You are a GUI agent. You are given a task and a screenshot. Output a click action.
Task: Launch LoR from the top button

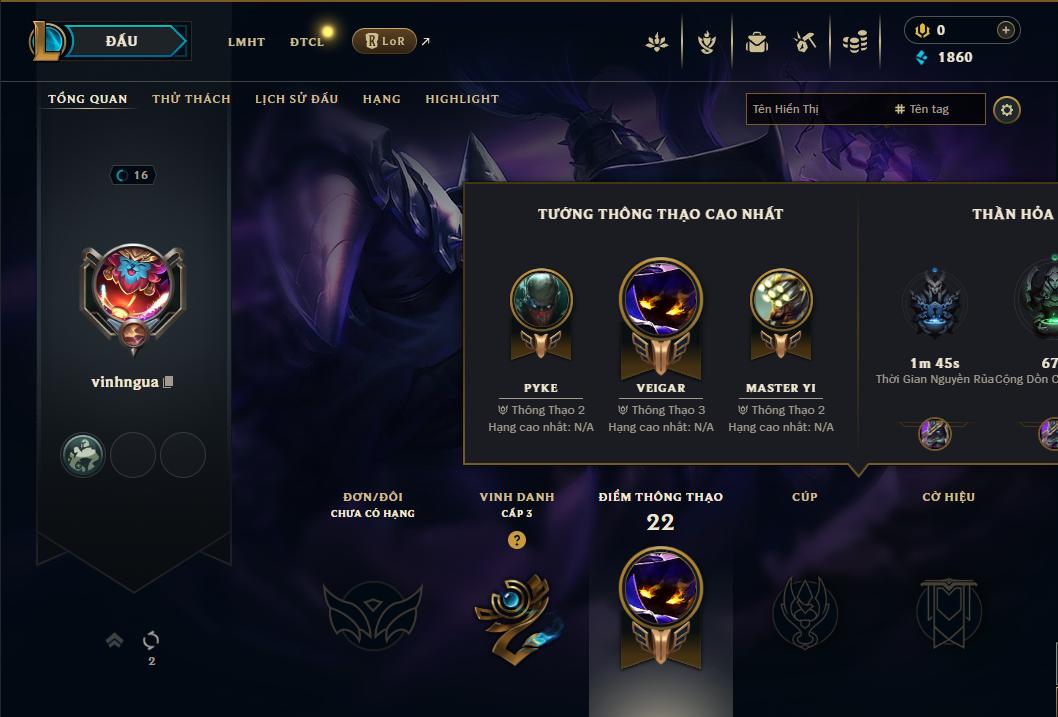coord(385,41)
